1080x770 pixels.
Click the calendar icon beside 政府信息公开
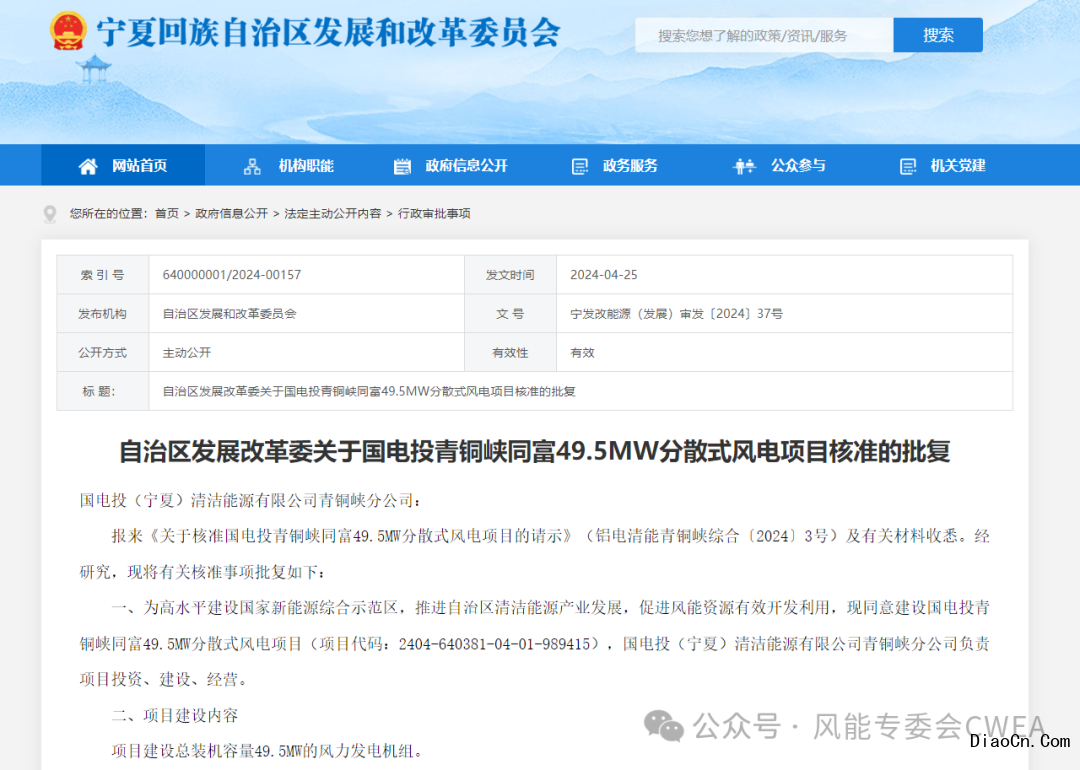pos(402,166)
